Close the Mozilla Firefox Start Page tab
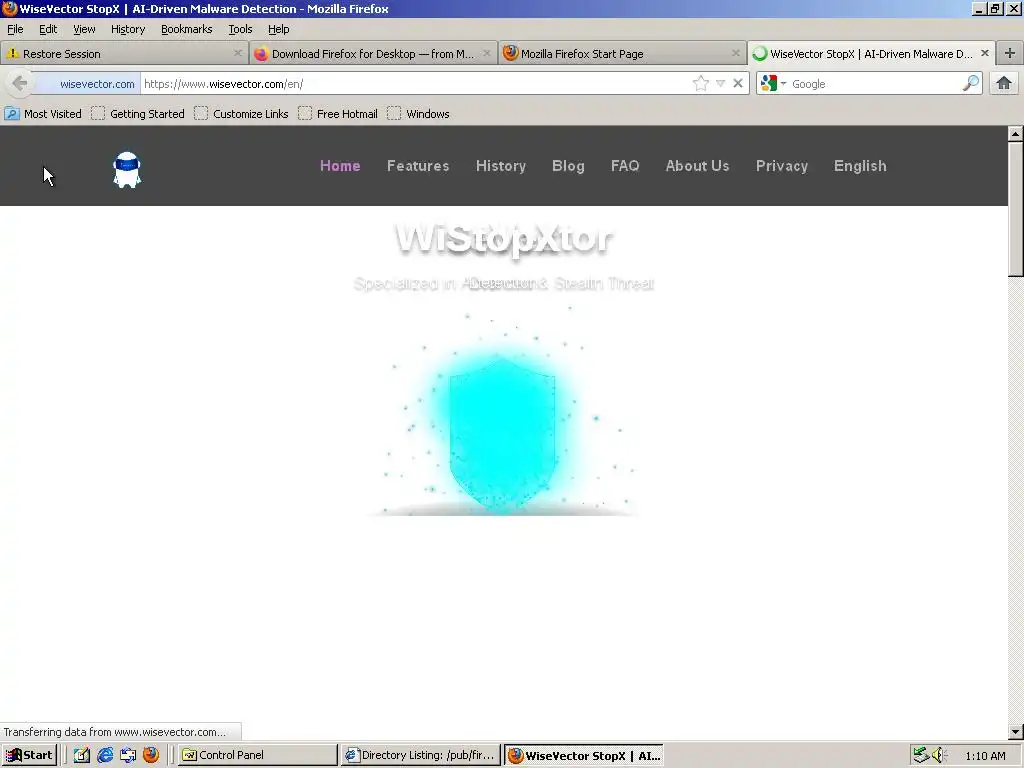The height and width of the screenshot is (768, 1024). (736, 54)
